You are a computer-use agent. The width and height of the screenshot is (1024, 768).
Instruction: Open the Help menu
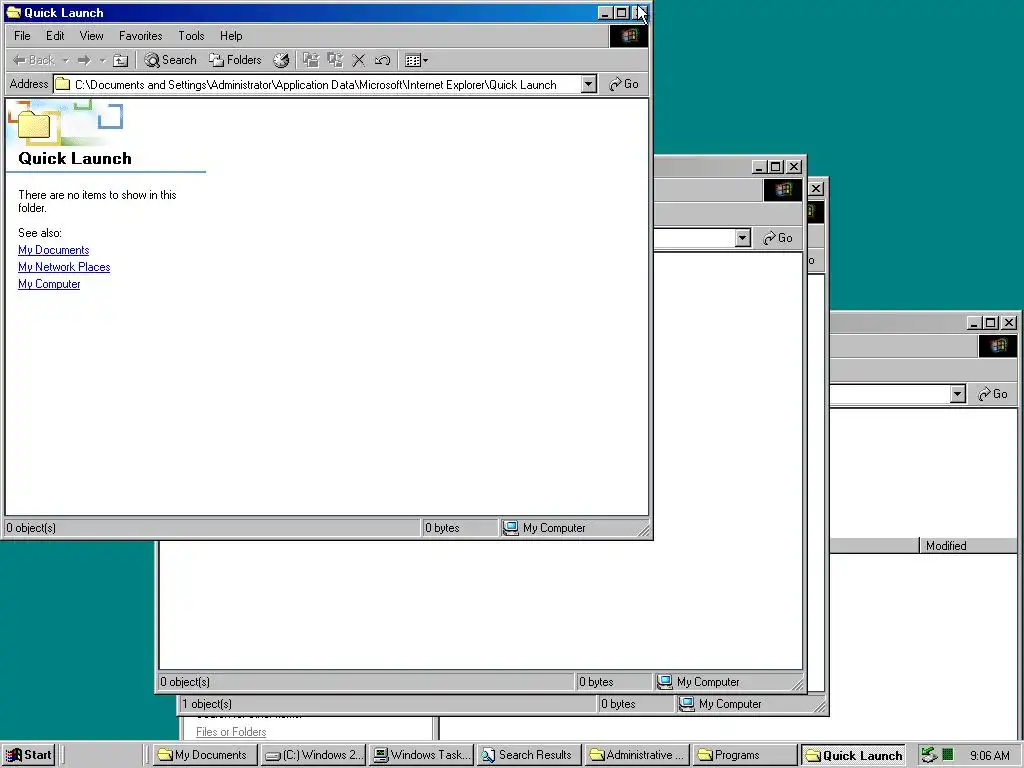pos(231,36)
